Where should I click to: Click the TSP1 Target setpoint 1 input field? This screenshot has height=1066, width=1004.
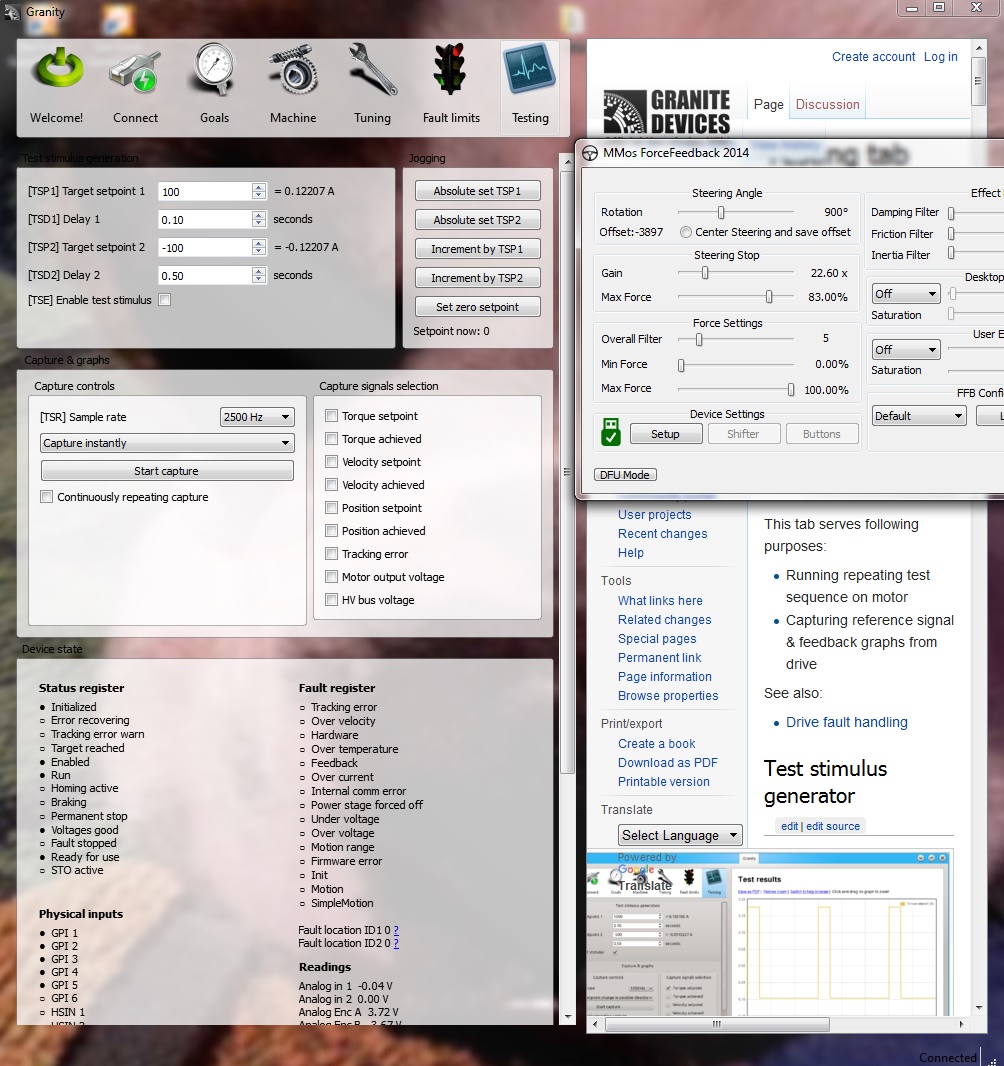(205, 192)
